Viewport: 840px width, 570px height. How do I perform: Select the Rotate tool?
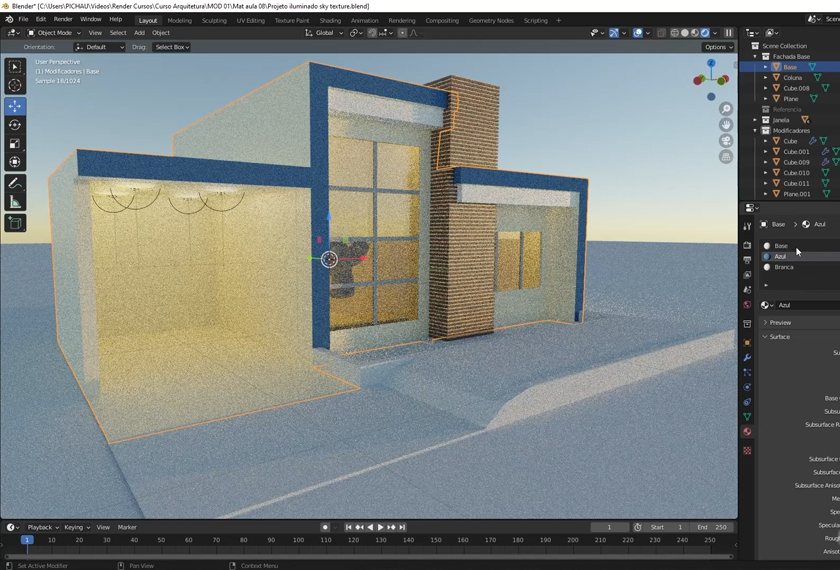[x=15, y=125]
